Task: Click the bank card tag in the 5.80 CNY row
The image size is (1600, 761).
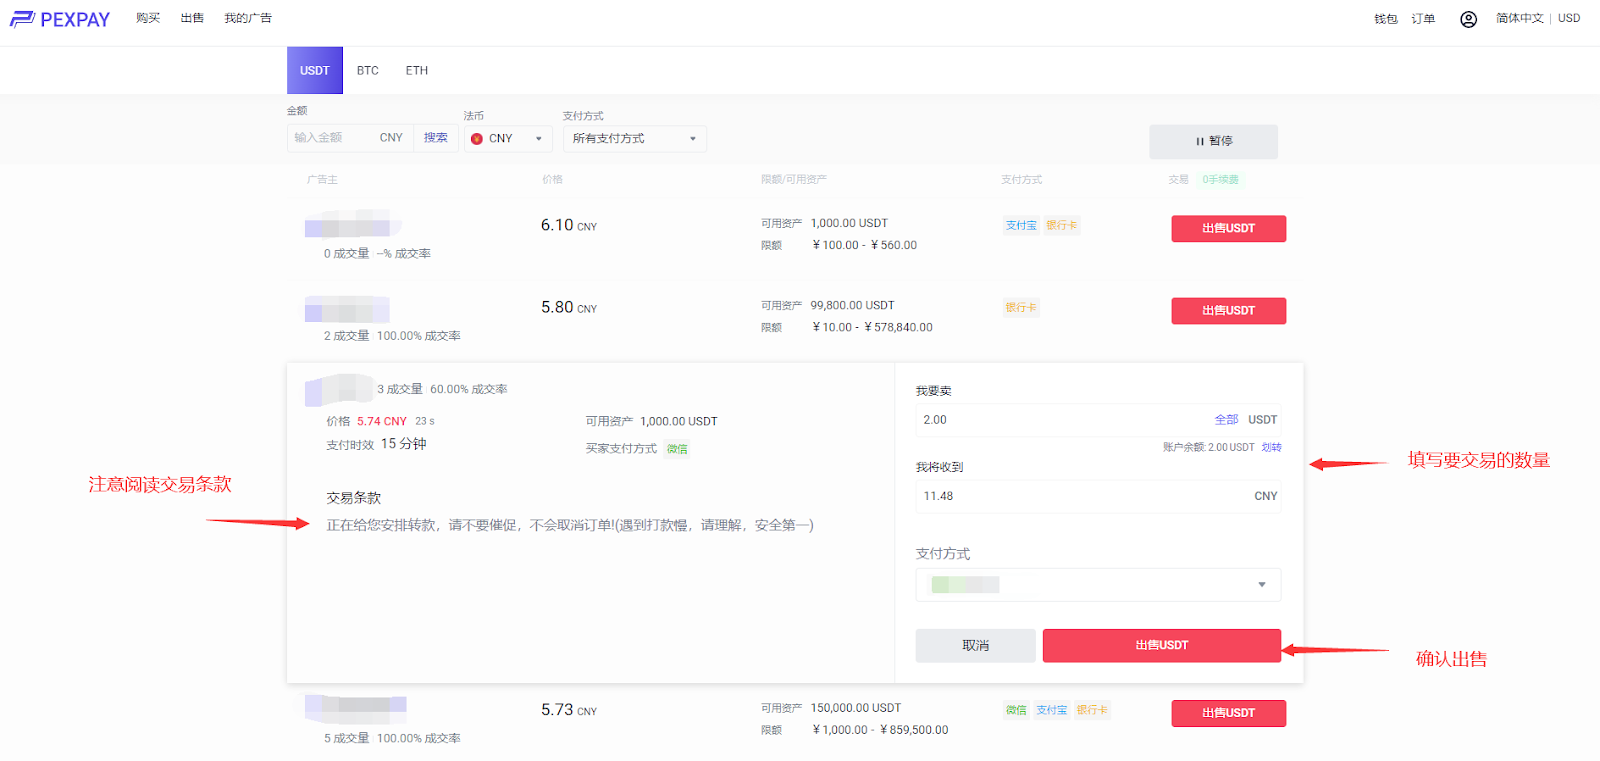Action: 1021,308
